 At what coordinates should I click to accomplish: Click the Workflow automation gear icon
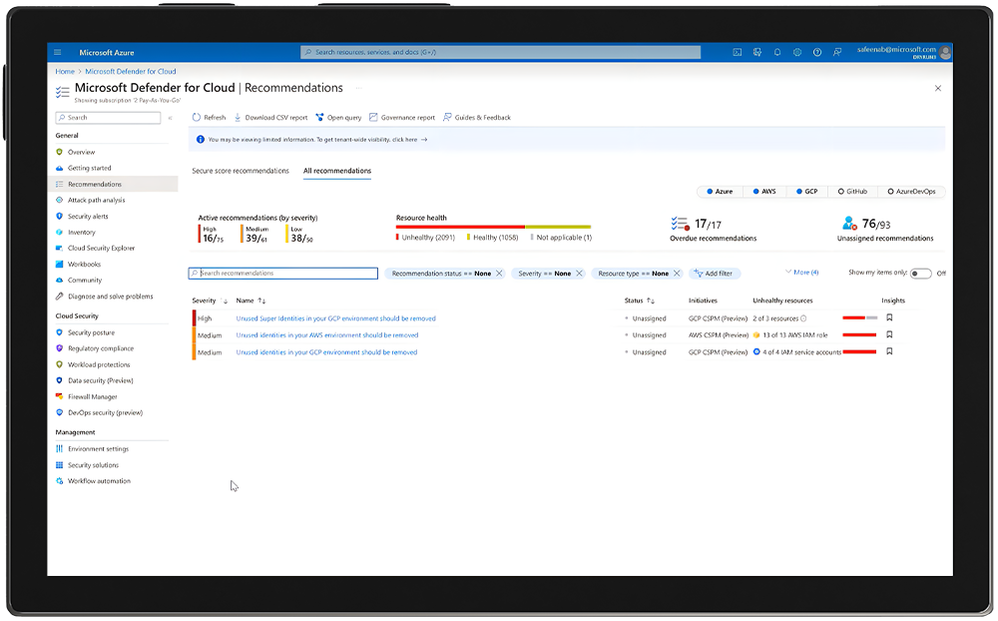click(59, 481)
